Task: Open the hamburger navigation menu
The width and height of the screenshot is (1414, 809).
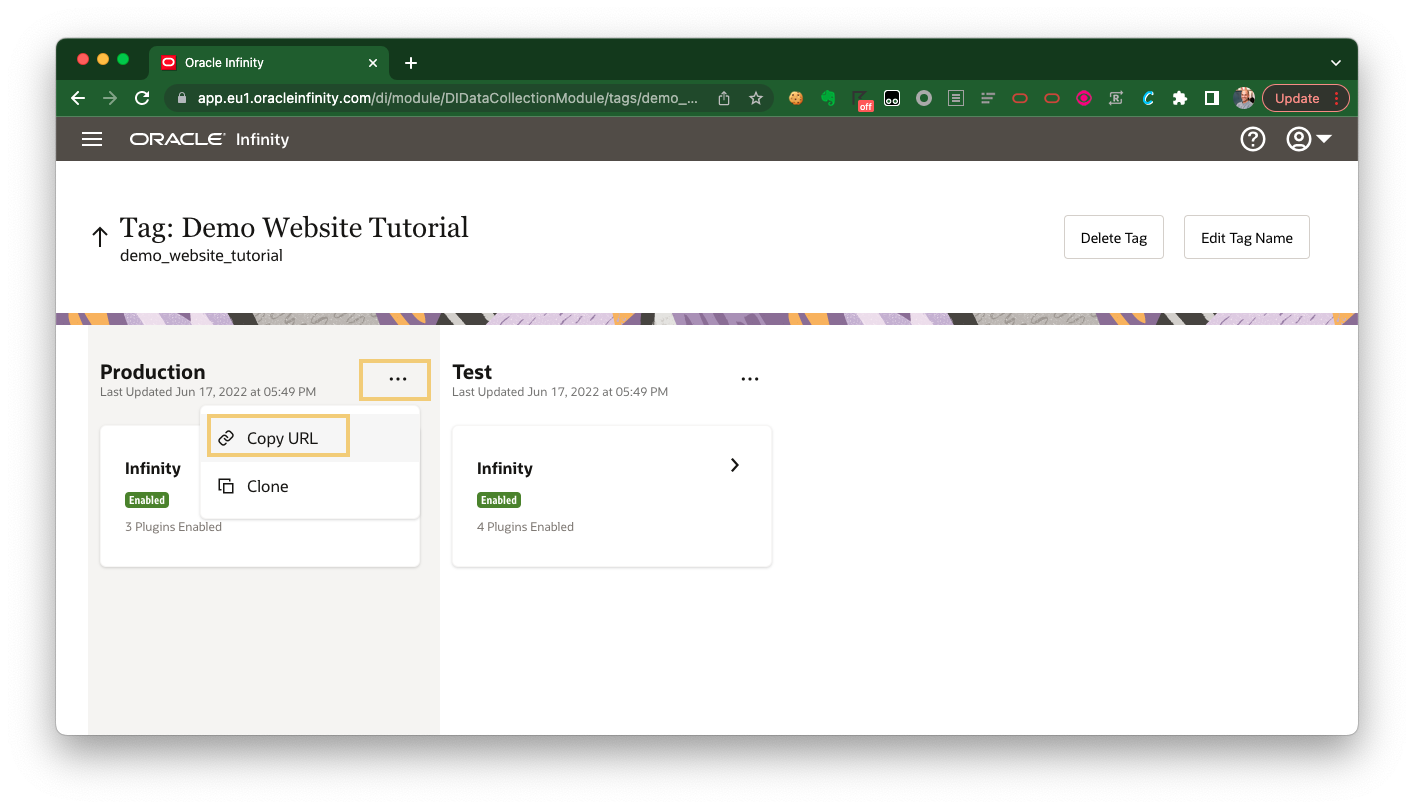Action: pos(91,139)
